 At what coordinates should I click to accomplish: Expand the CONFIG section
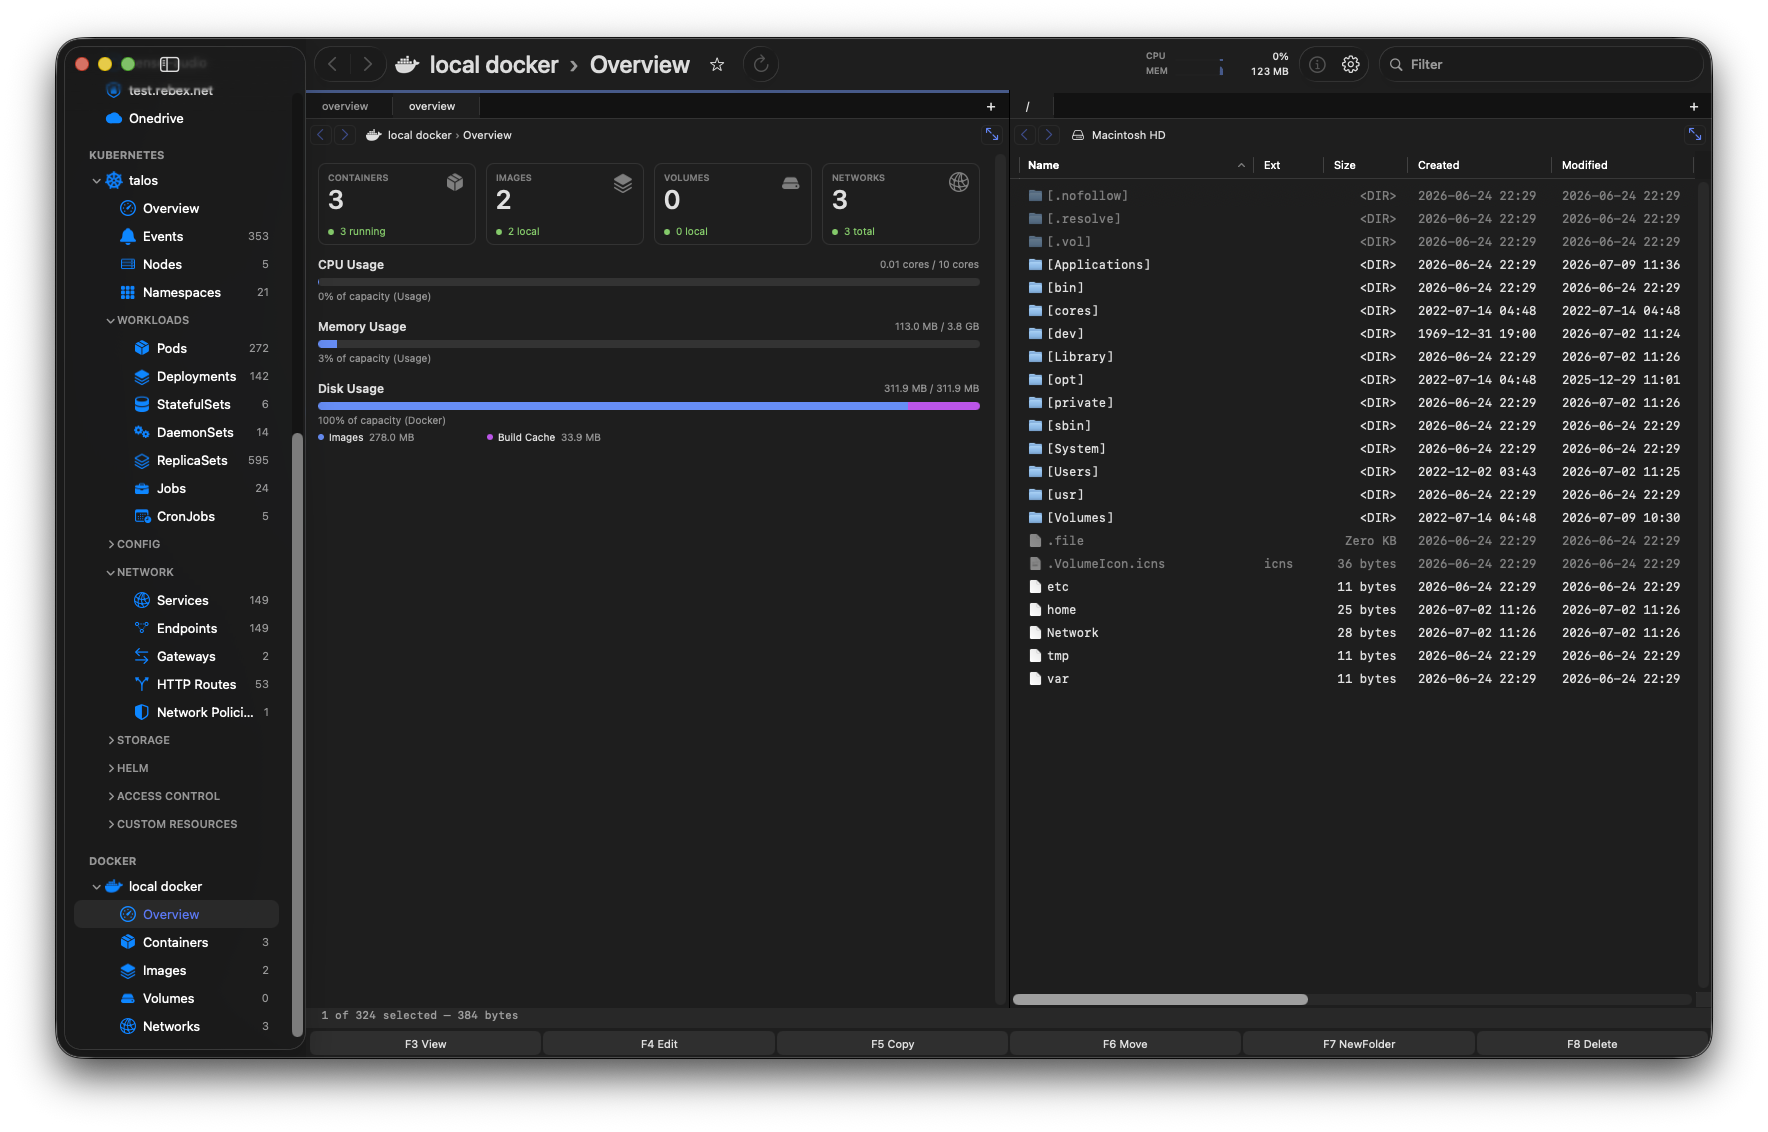[110, 544]
